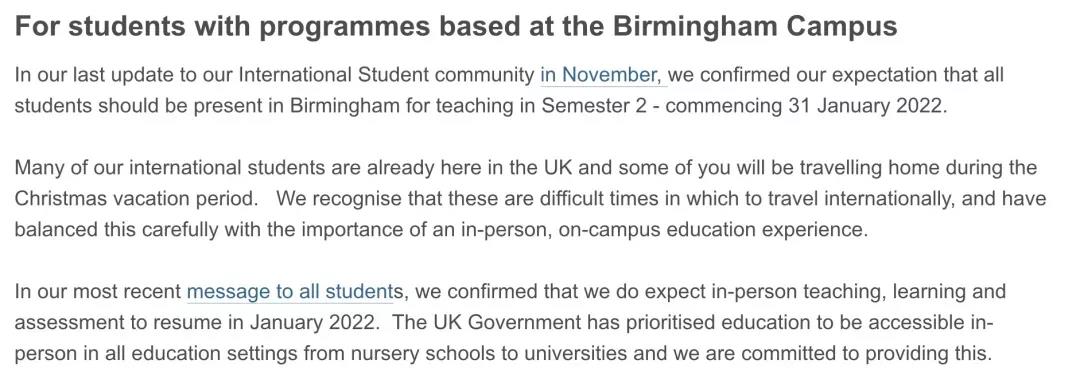Click the "in-person, on-campus education experience" phrase
Viewport: 1080px width, 375px height.
pyautogui.click(x=661, y=230)
